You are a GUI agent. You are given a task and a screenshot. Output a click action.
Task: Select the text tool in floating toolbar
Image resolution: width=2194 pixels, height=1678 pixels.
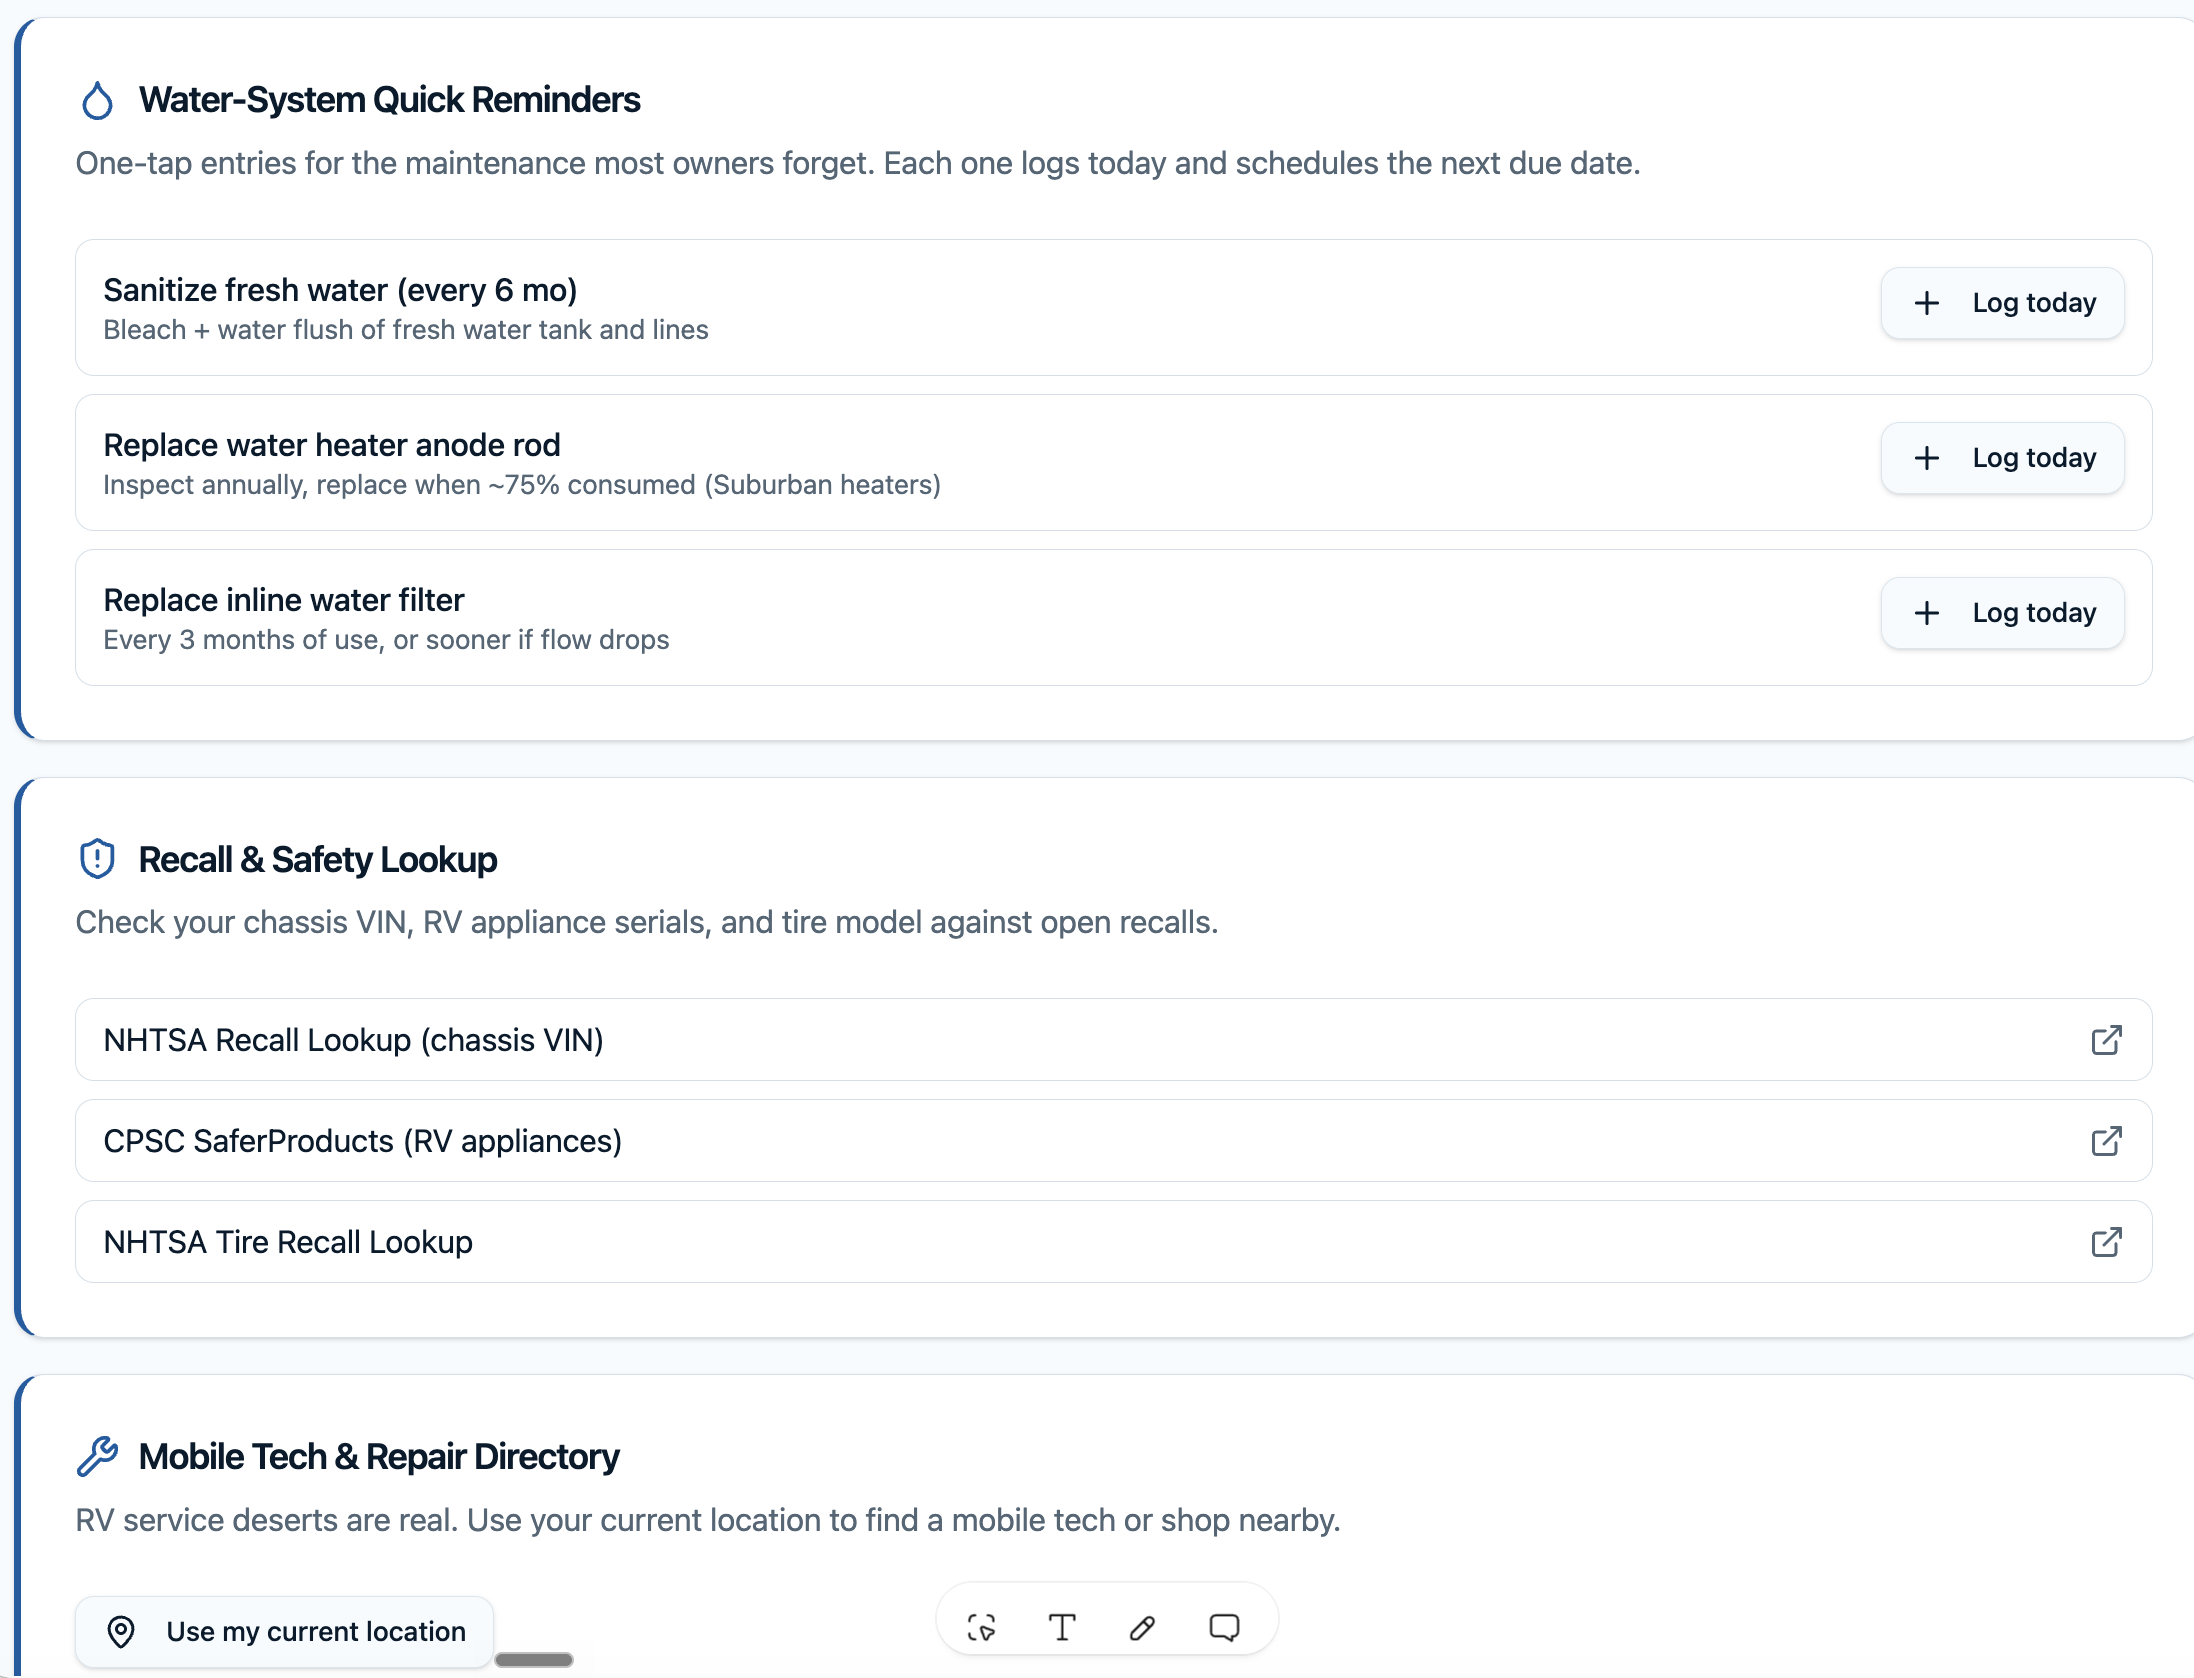pos(1062,1627)
